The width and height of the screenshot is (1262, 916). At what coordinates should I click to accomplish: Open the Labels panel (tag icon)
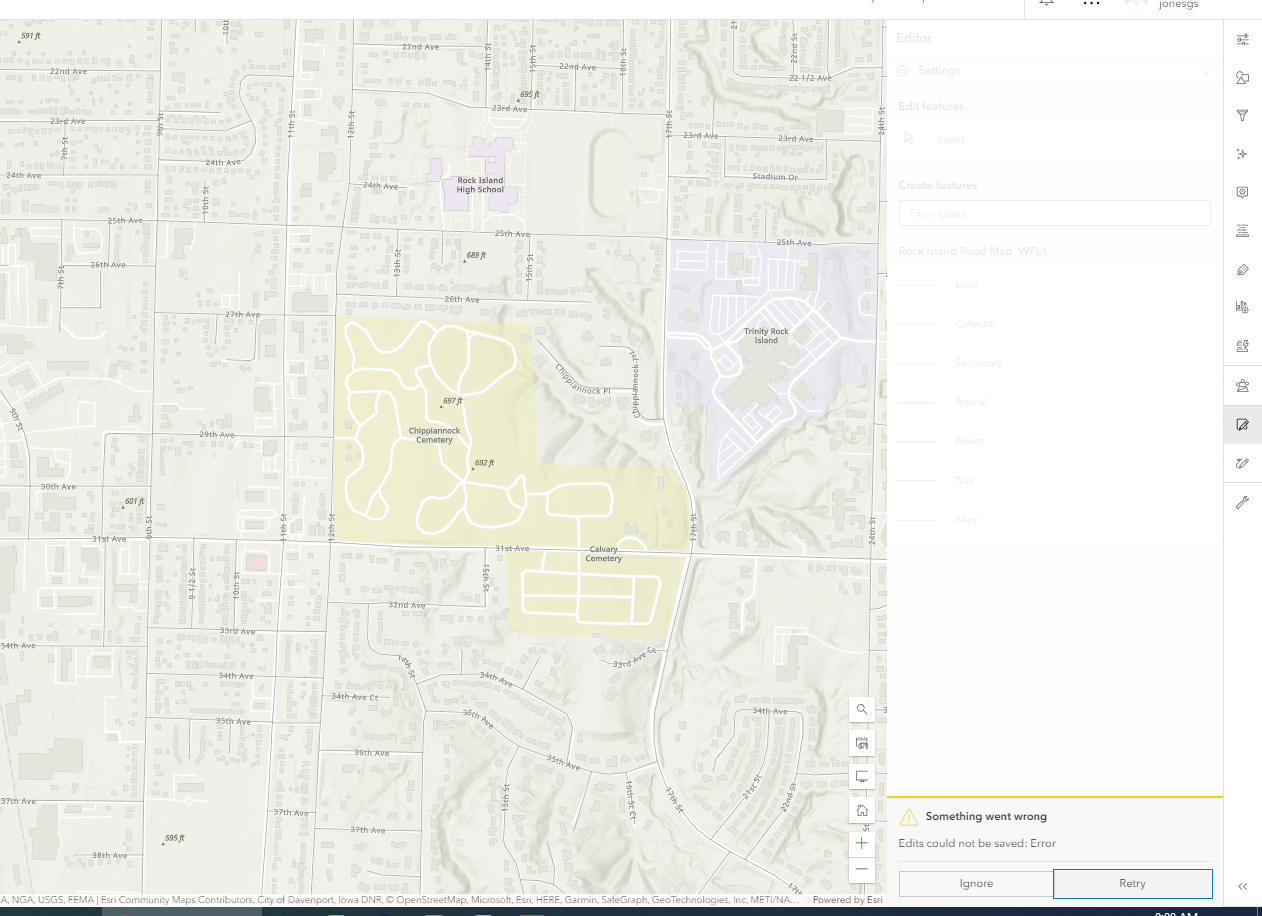tap(1242, 269)
